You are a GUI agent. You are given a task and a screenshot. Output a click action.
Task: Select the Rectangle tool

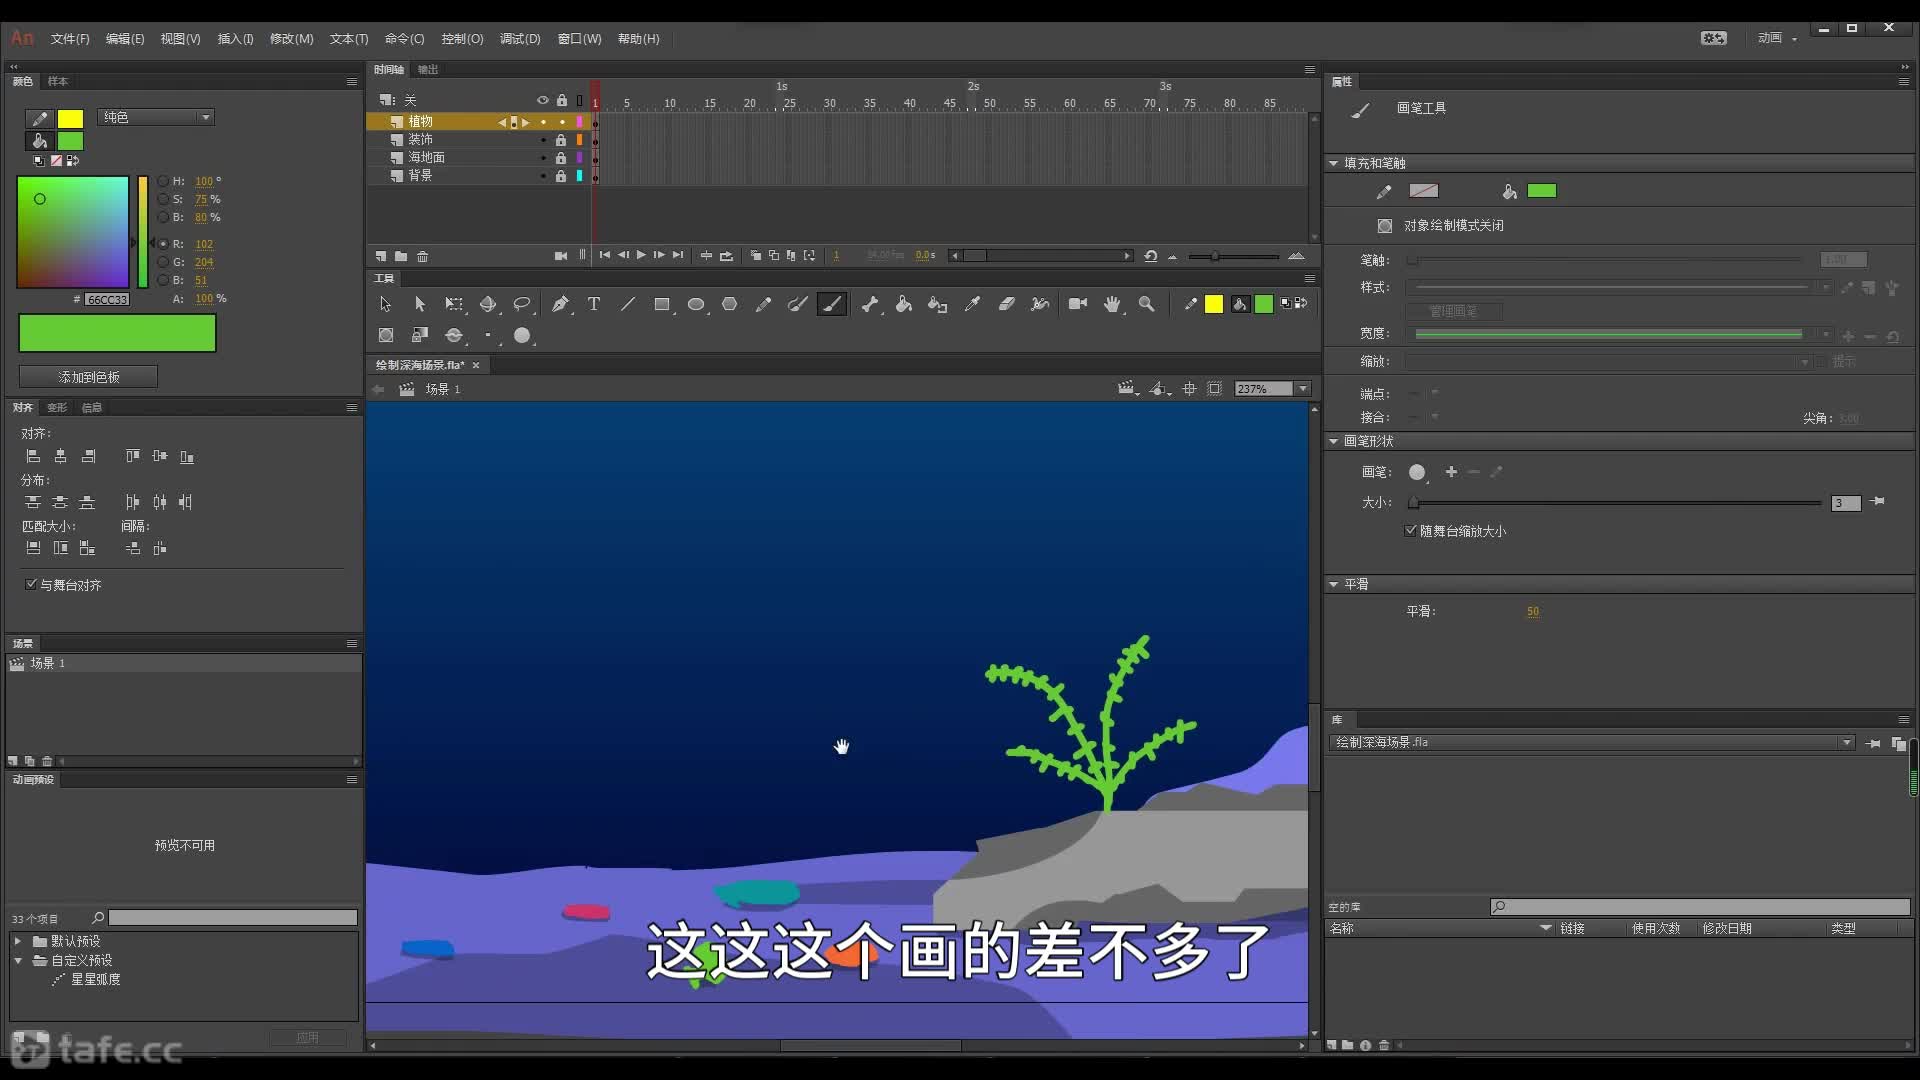662,304
